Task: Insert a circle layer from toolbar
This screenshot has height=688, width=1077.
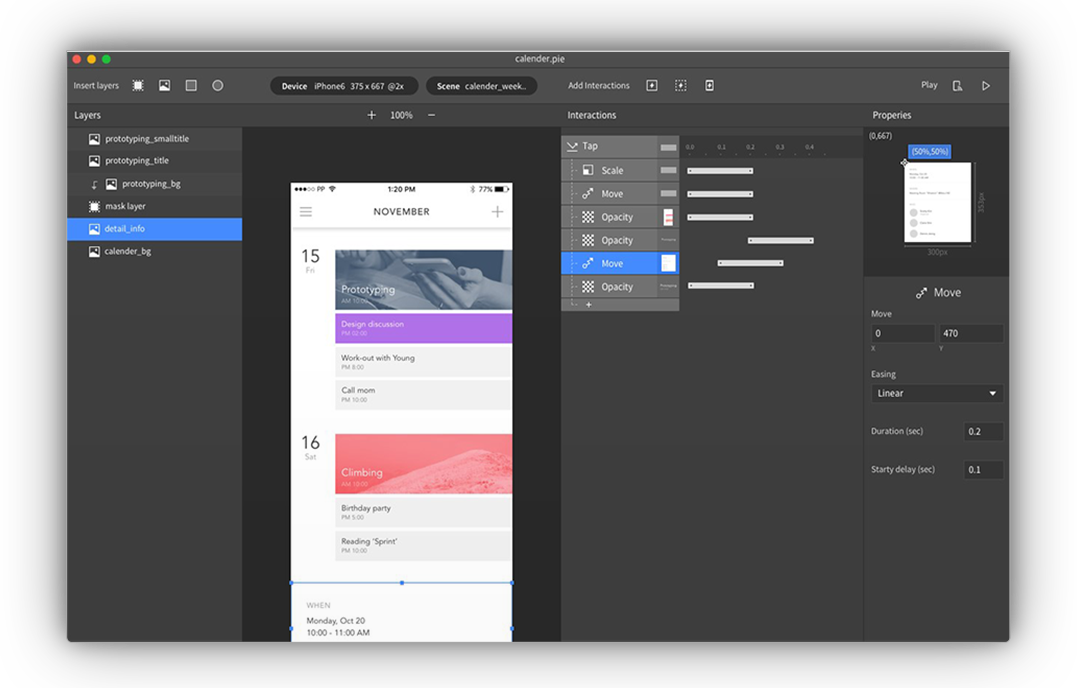Action: (x=217, y=86)
